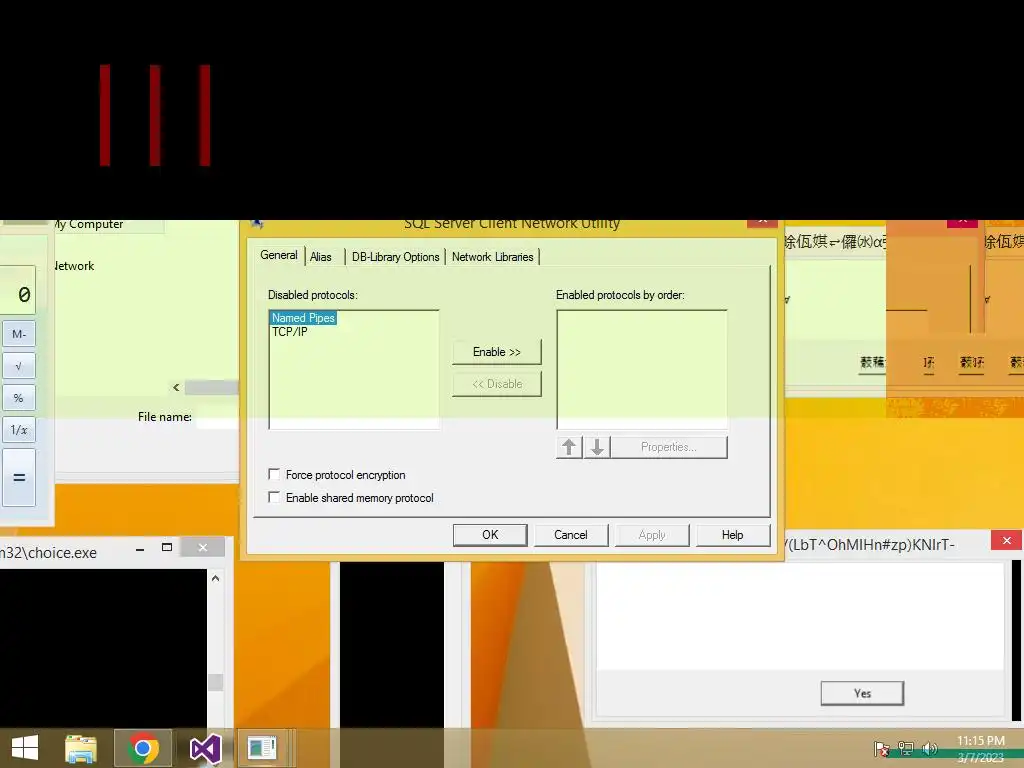Select Network in the file dialog
Image resolution: width=1024 pixels, height=768 pixels.
pyautogui.click(x=74, y=266)
